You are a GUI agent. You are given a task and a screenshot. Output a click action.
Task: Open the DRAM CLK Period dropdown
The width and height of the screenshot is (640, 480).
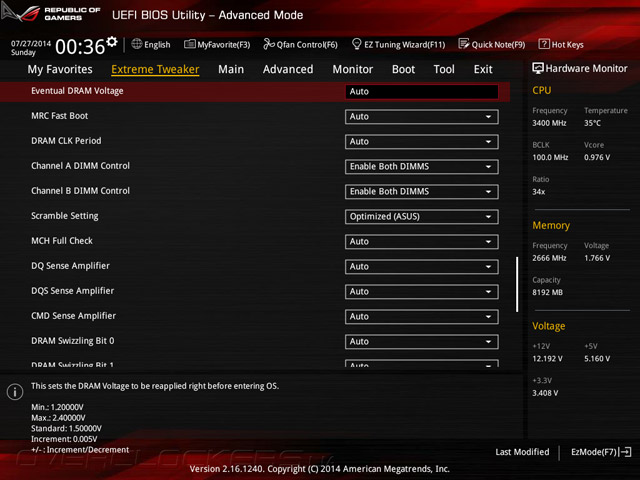422,142
